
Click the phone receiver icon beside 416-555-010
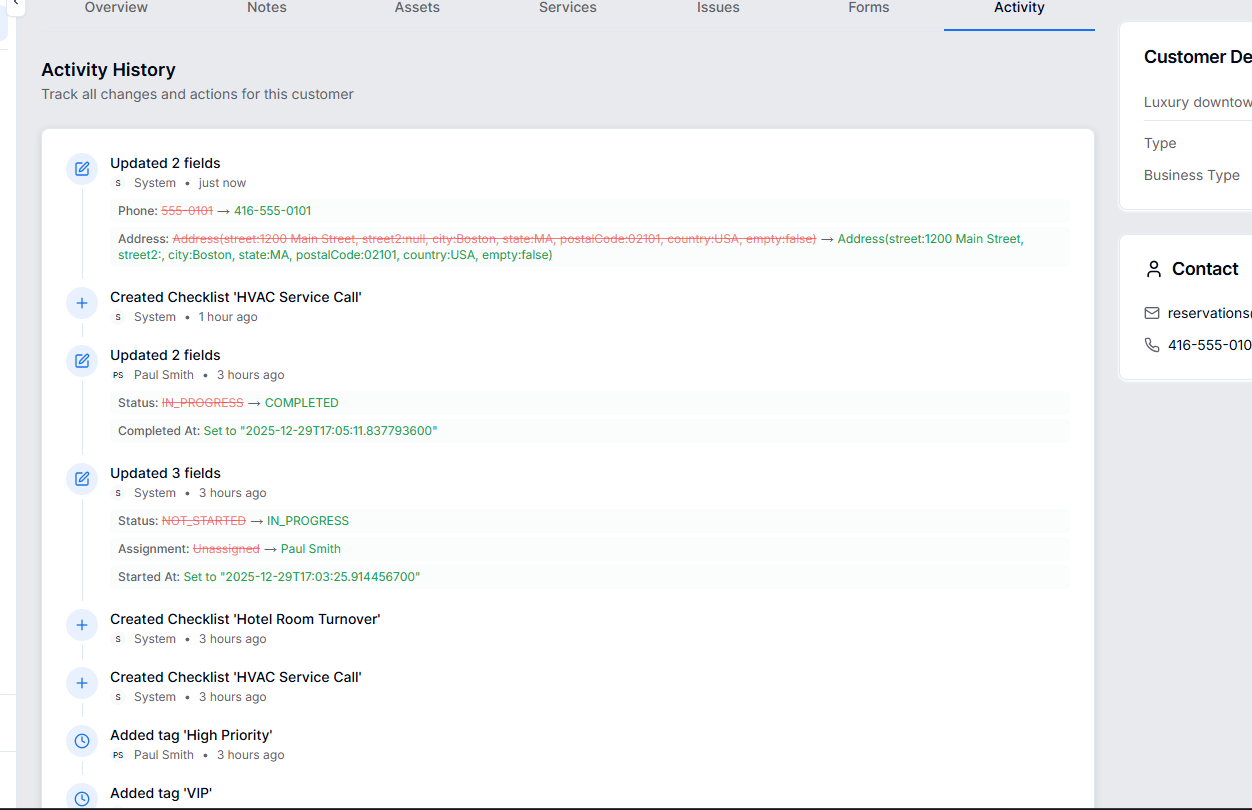pyautogui.click(x=1152, y=345)
